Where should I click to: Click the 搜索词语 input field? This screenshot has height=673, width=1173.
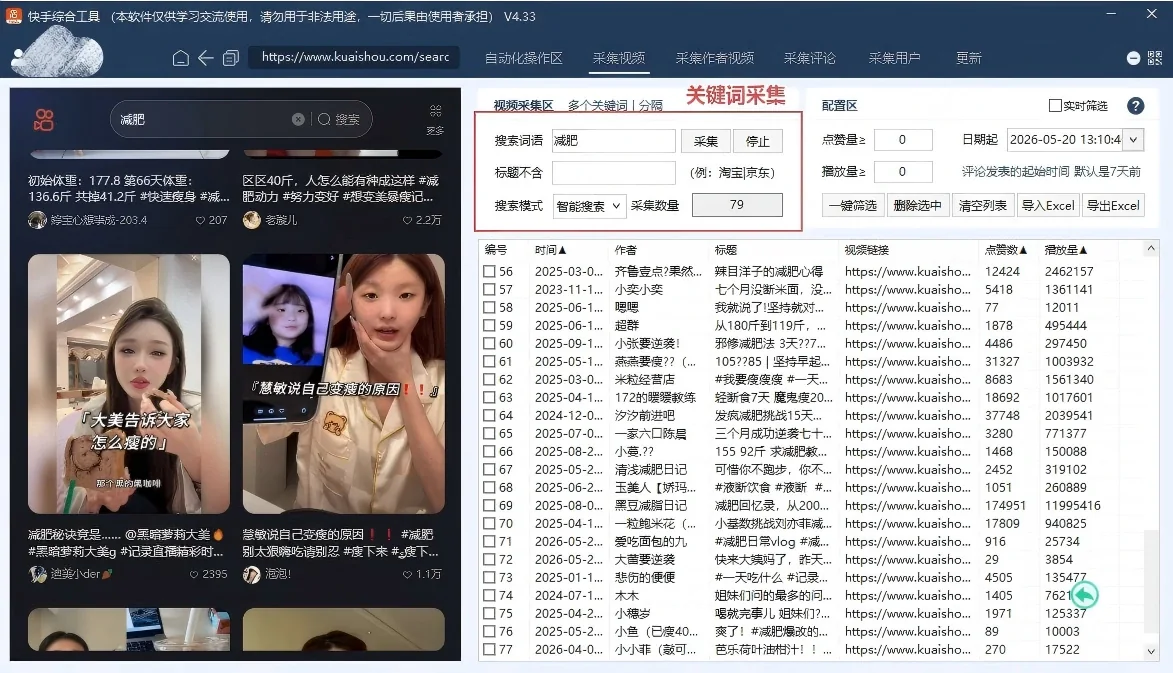click(613, 141)
